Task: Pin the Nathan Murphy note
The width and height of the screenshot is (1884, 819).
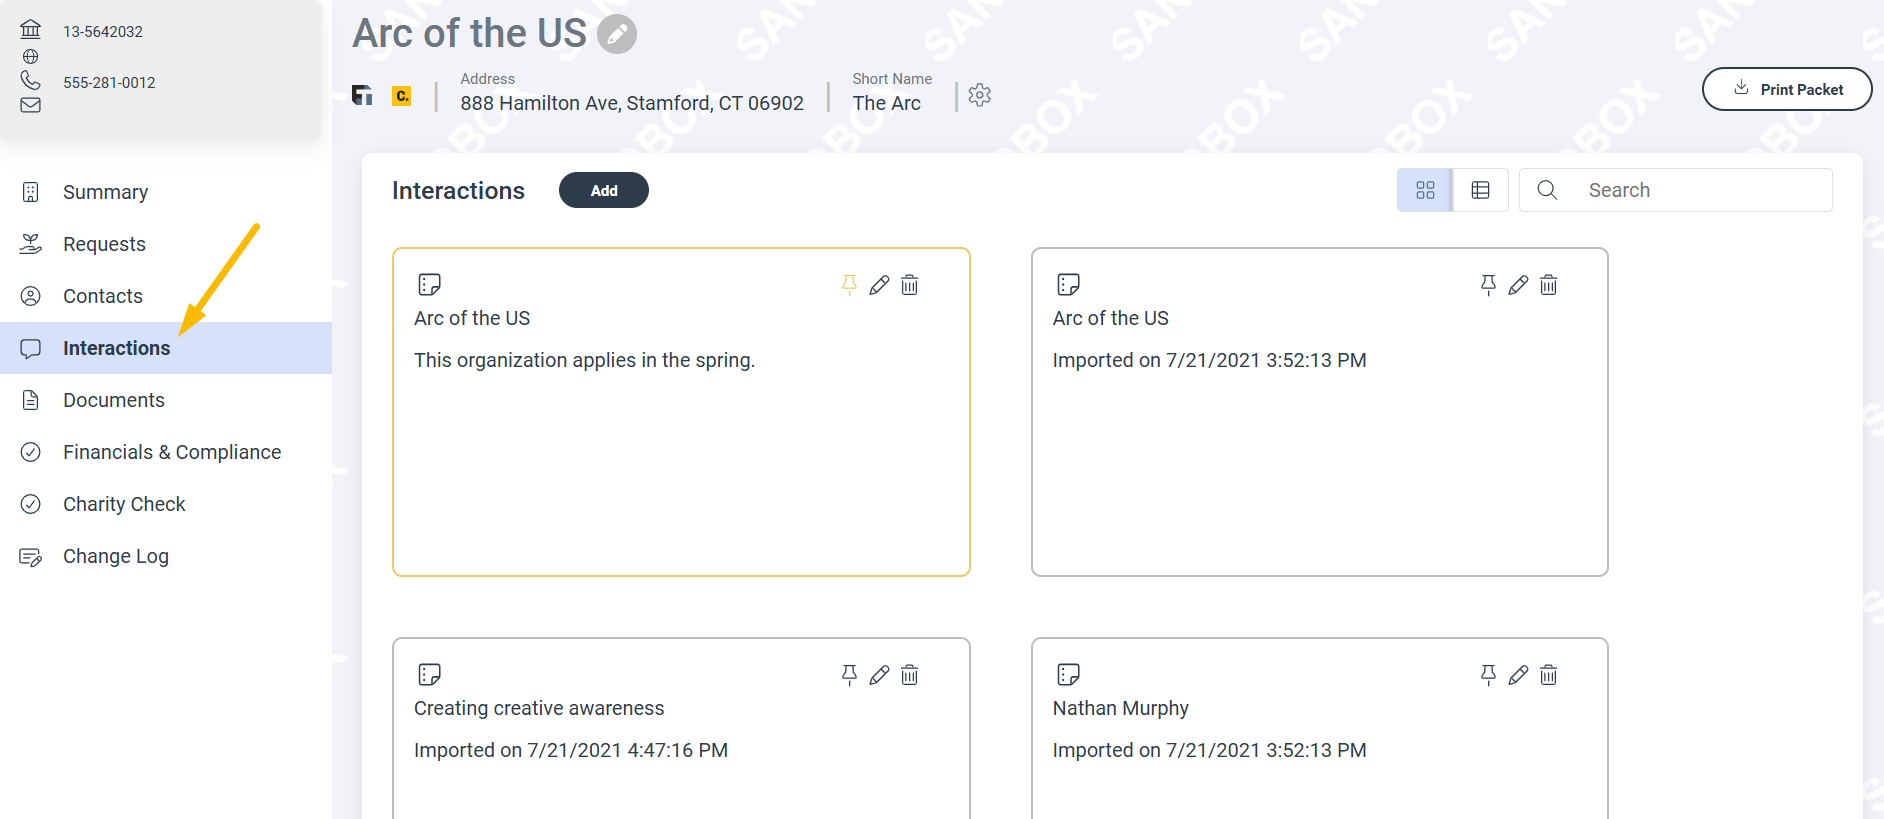Action: pyautogui.click(x=1488, y=675)
